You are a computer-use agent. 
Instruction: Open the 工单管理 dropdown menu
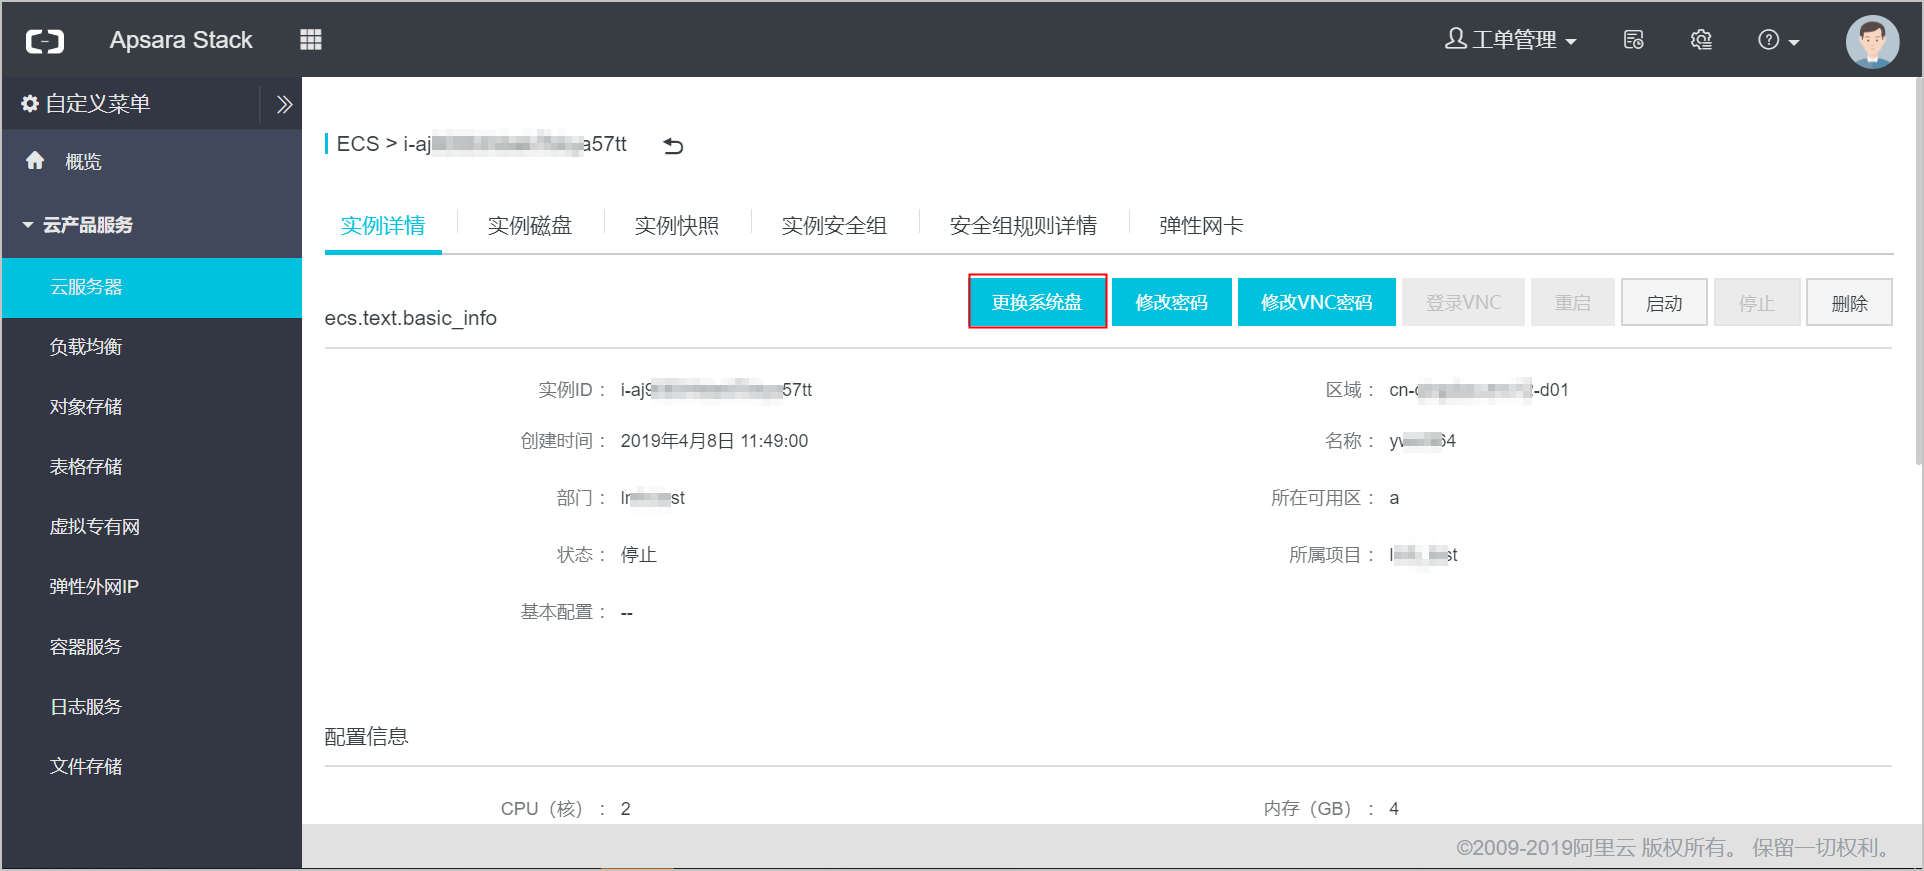(1511, 40)
